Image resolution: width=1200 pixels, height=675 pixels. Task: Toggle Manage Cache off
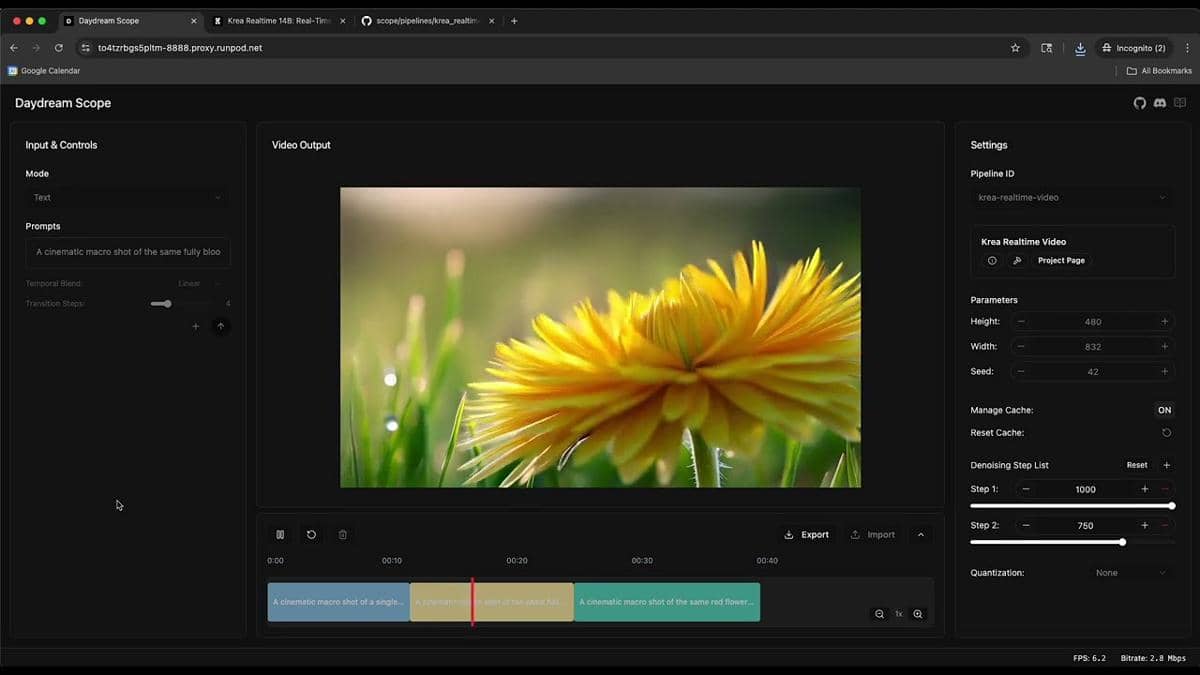(x=1164, y=409)
